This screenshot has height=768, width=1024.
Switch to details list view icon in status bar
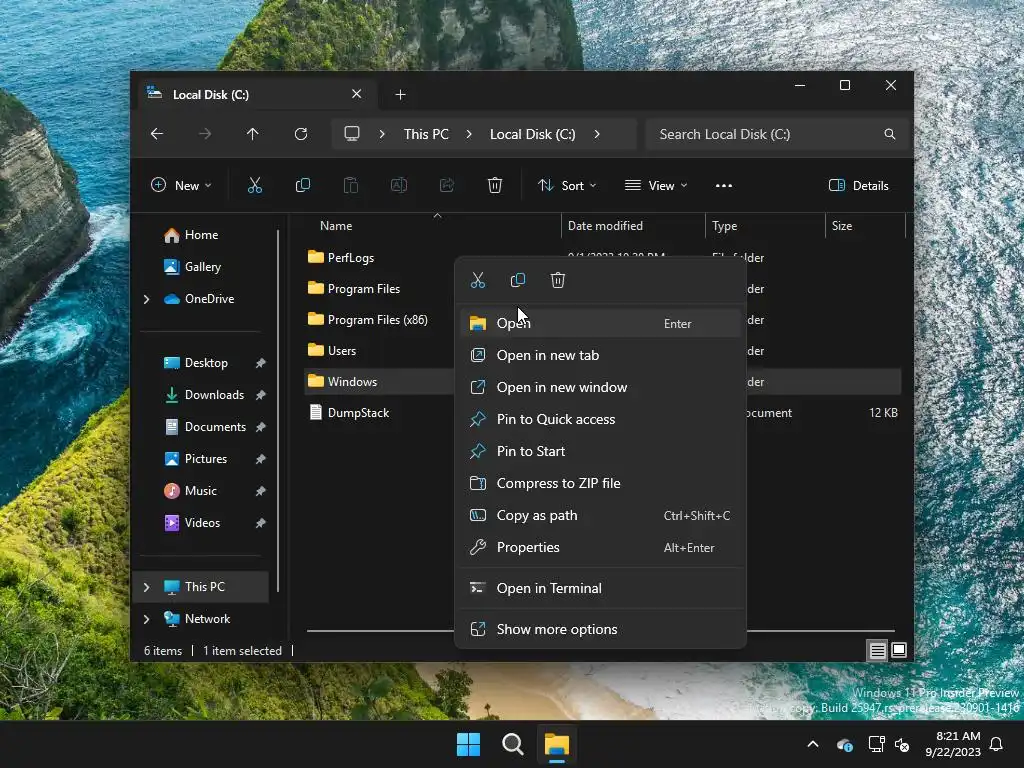coord(877,650)
